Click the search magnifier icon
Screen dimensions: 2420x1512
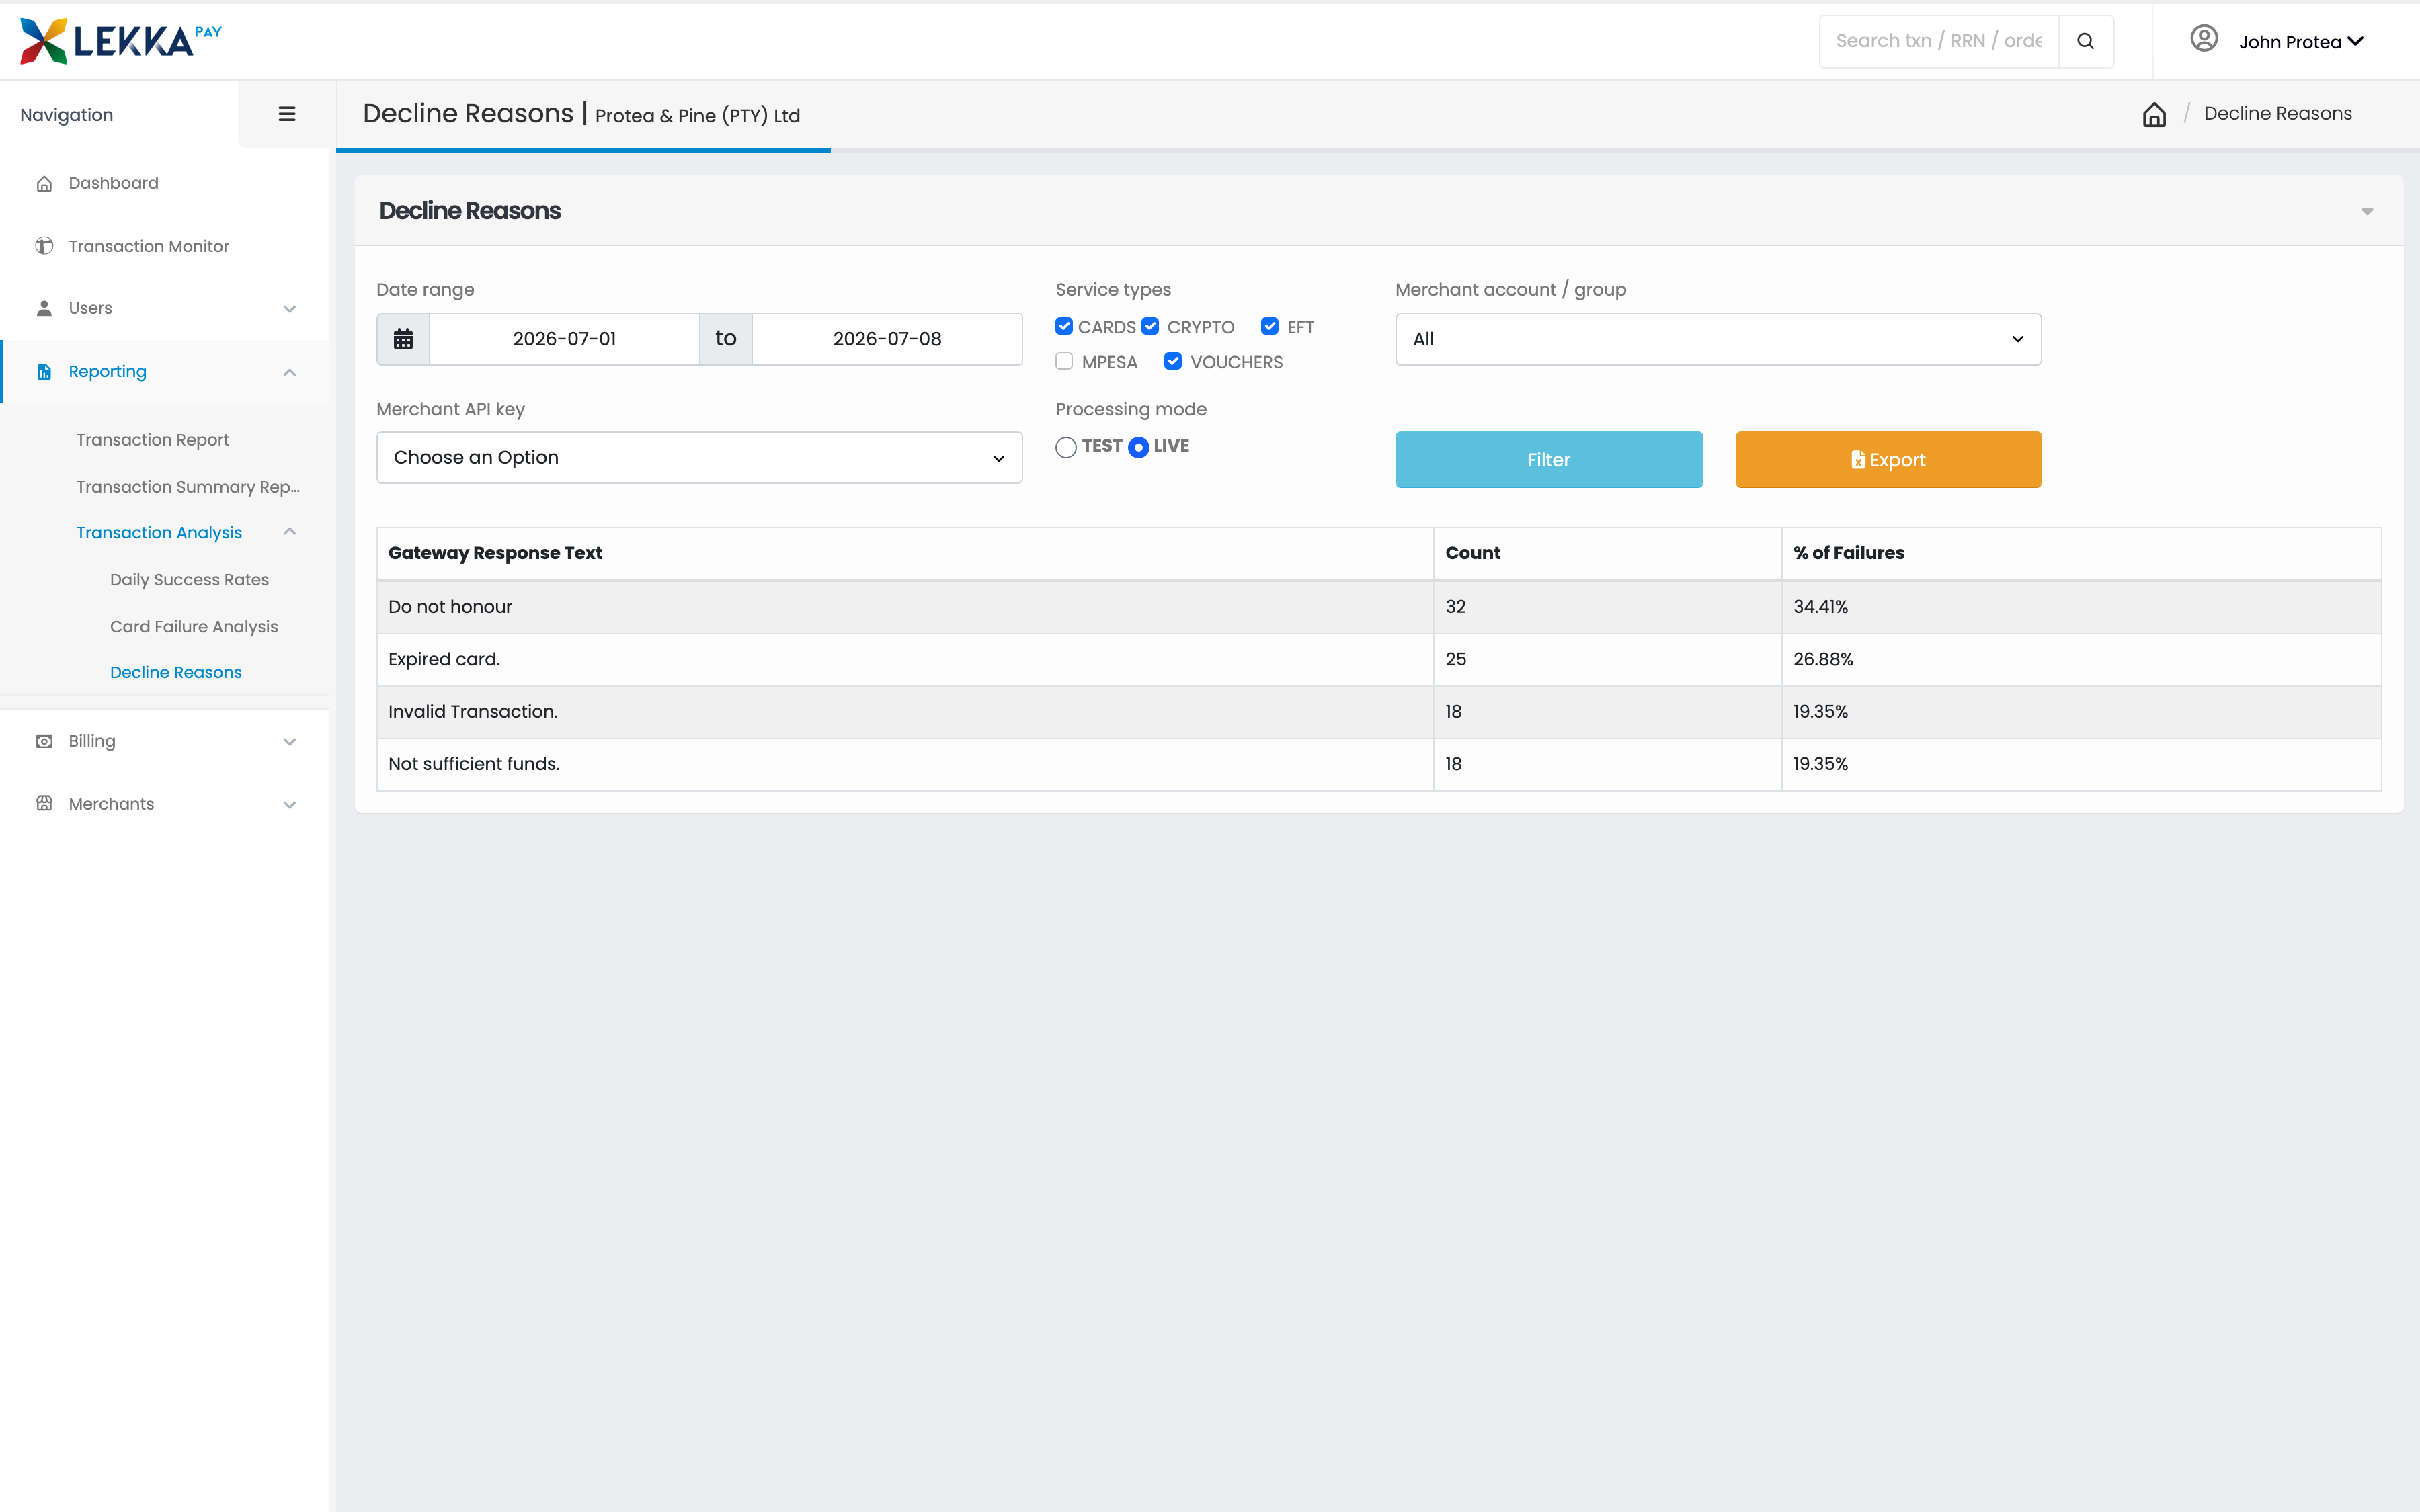[x=2085, y=41]
